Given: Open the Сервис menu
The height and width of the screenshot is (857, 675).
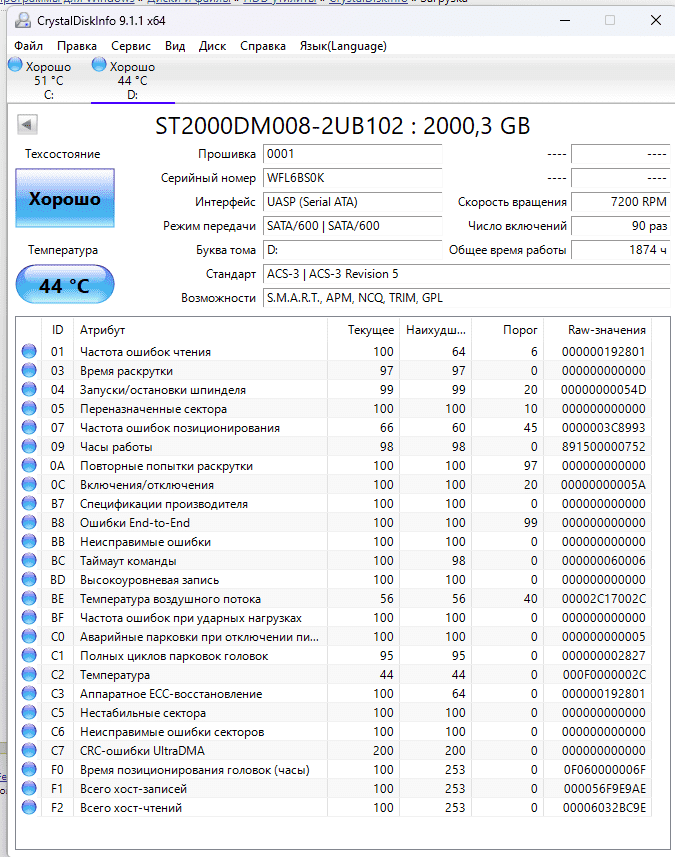Looking at the screenshot, I should 130,46.
